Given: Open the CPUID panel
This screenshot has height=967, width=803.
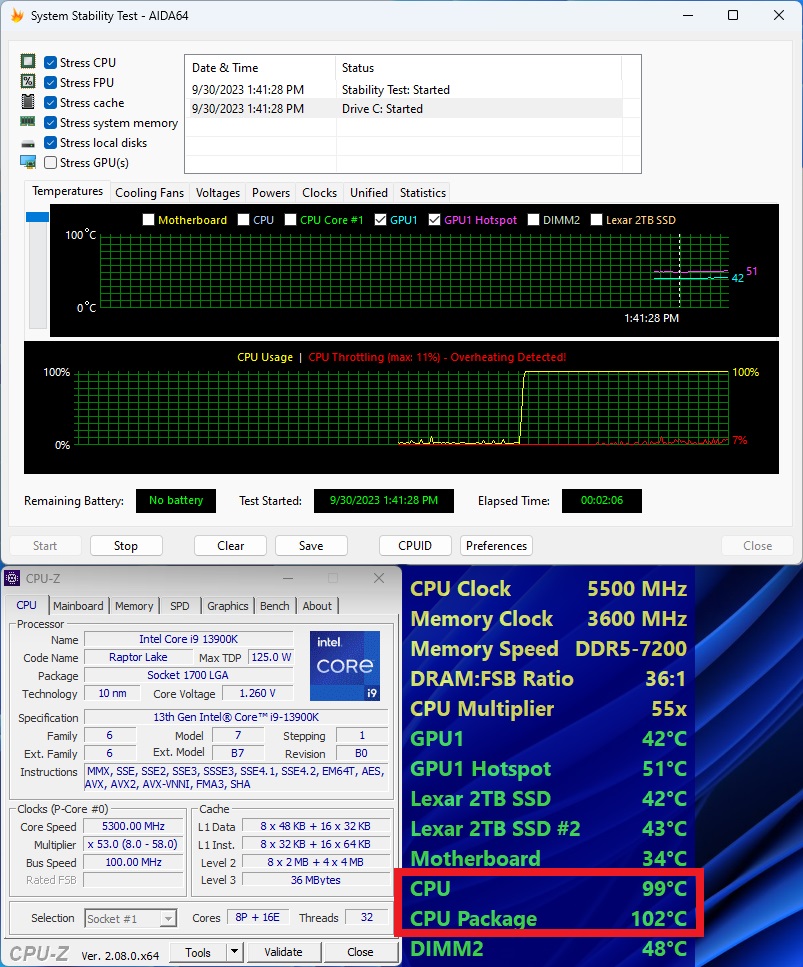Looking at the screenshot, I should (415, 546).
